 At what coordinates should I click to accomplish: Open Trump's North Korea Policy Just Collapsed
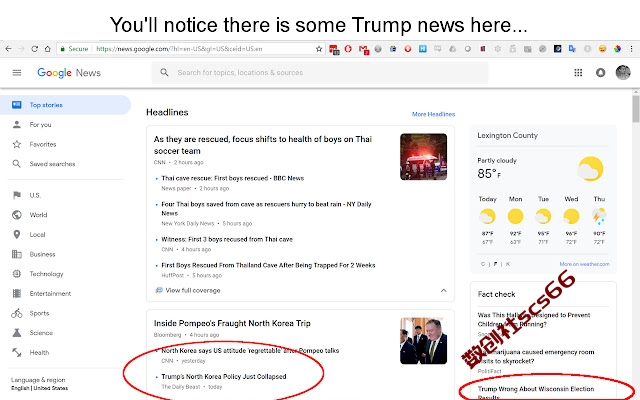pos(224,376)
